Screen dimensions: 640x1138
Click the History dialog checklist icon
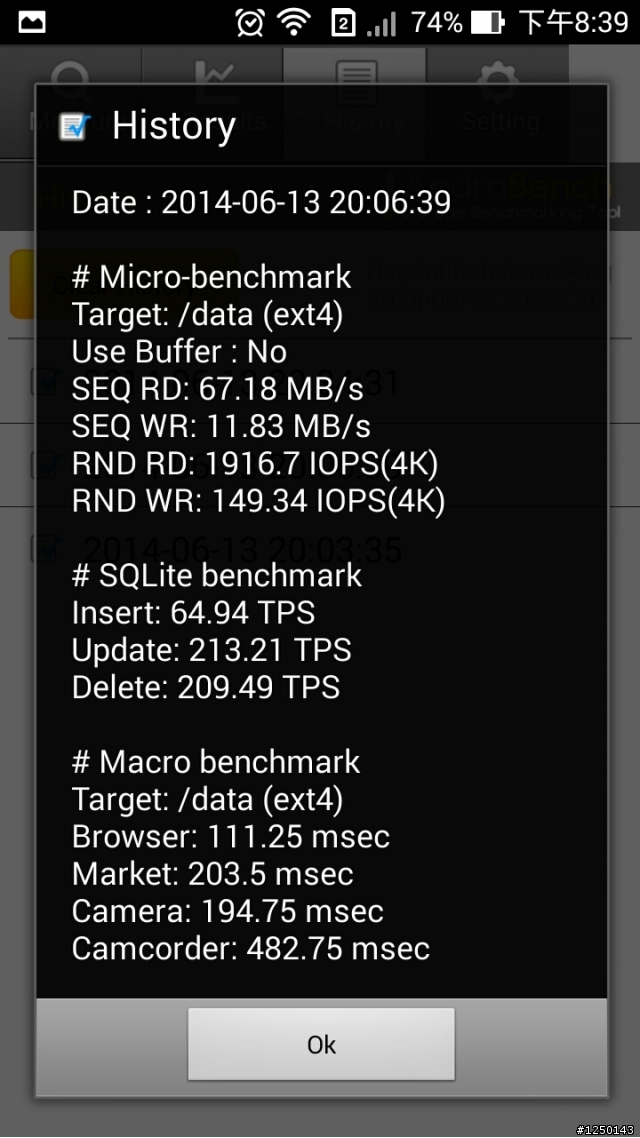(x=75, y=126)
